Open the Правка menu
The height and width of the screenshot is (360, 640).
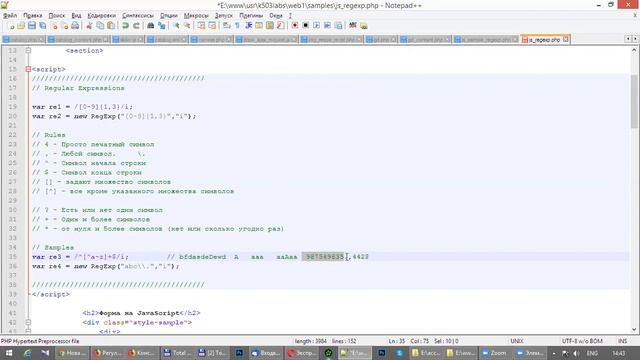point(33,16)
